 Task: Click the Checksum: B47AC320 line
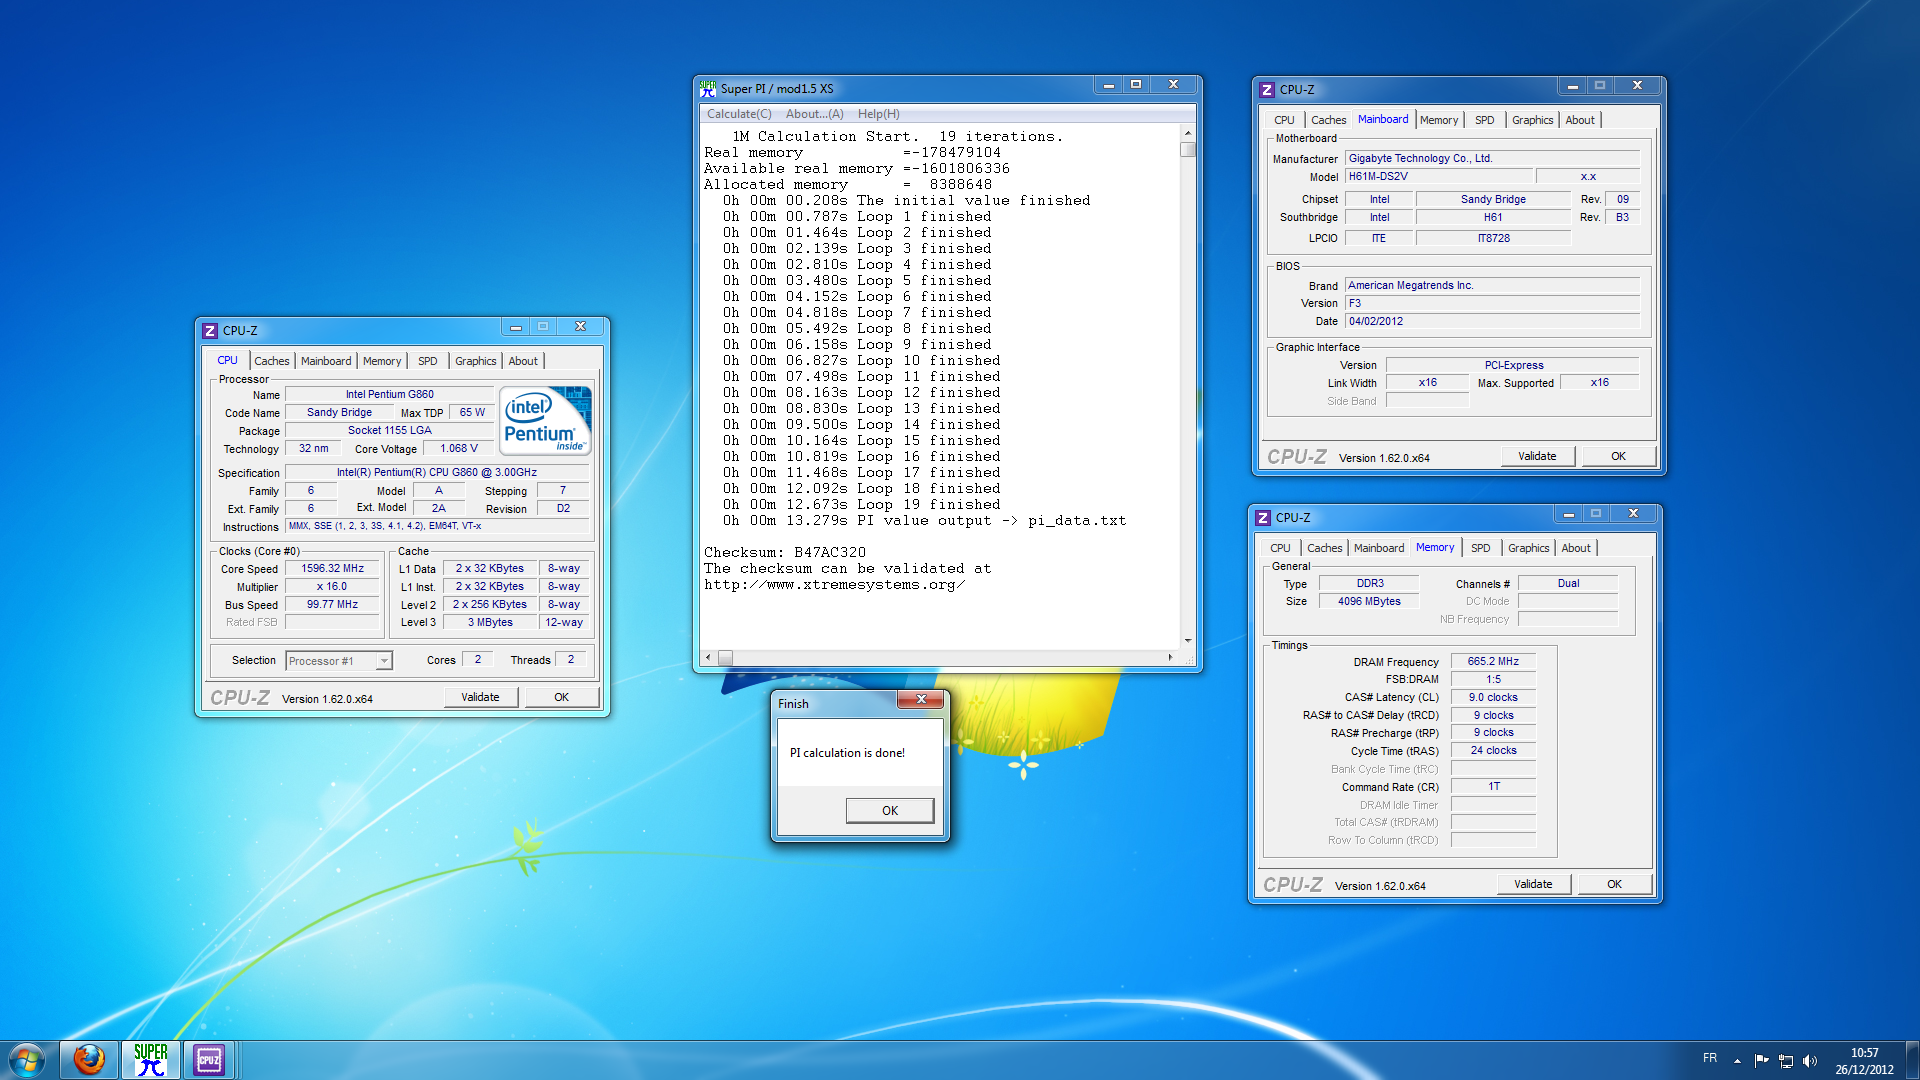(x=785, y=552)
